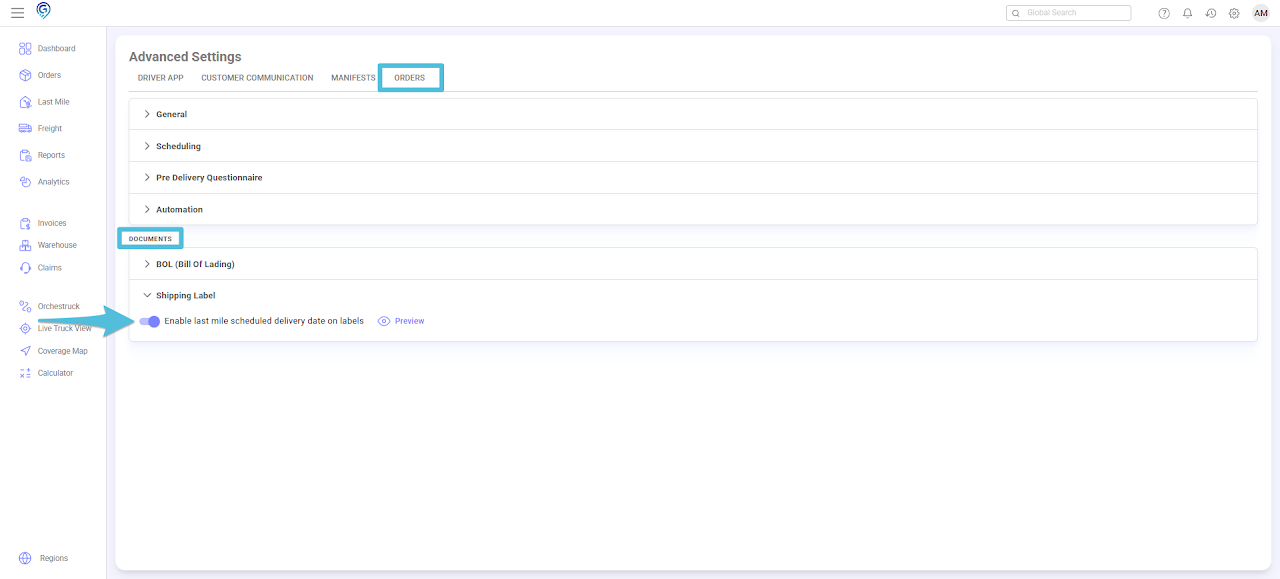Go to Reports link text

(51, 155)
